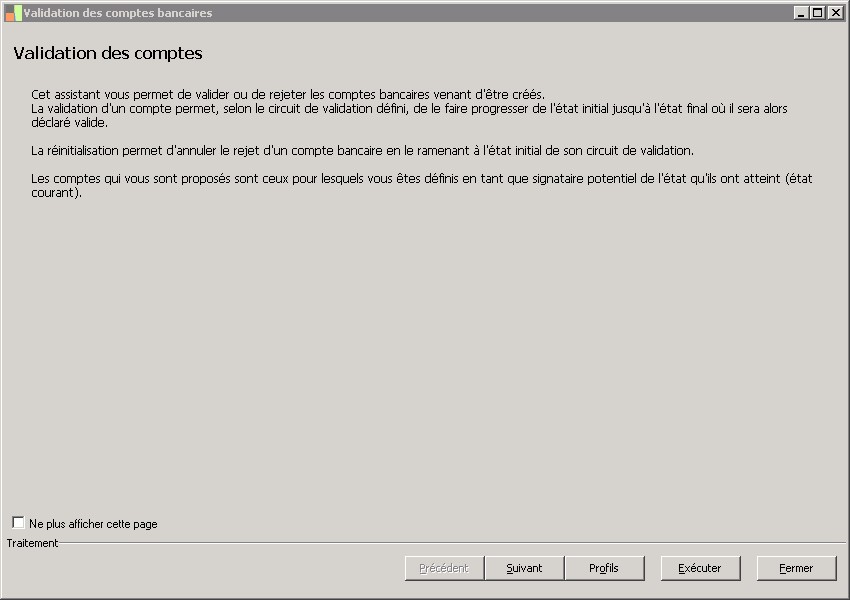Click the 'Cet assistant vous permet' sentence

[x=287, y=94]
